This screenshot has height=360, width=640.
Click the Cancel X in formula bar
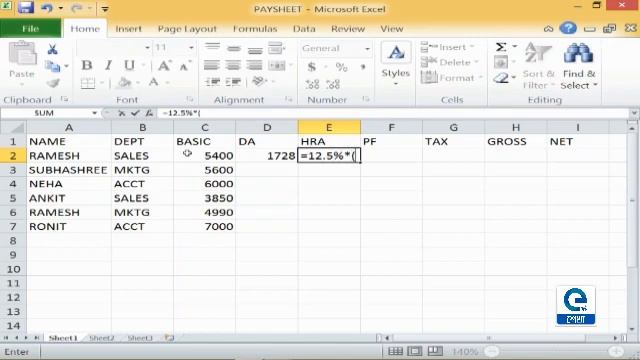(121, 113)
